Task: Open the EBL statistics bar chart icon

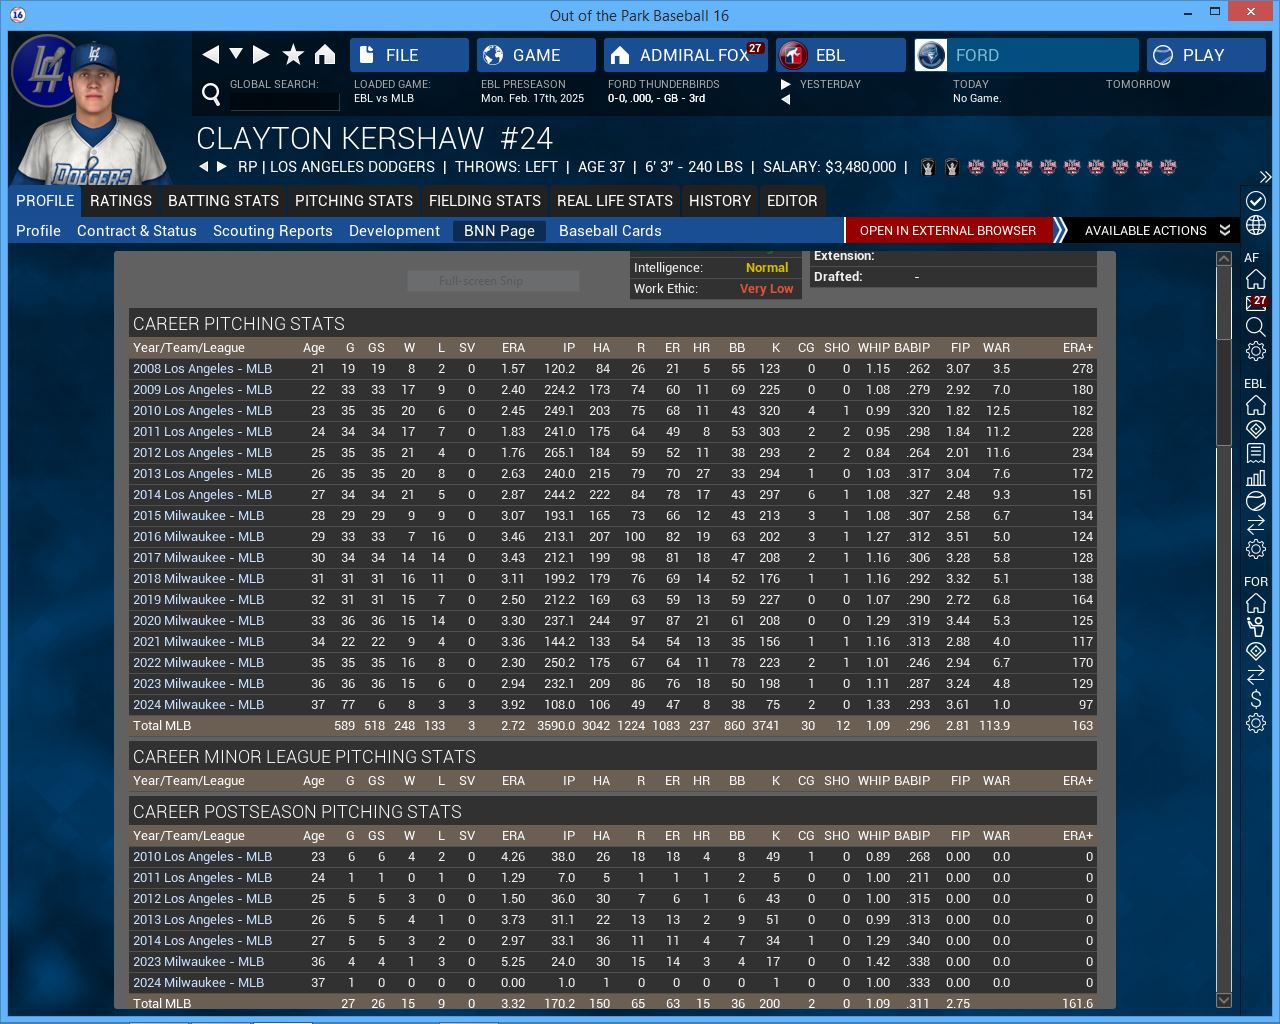Action: click(x=1256, y=477)
